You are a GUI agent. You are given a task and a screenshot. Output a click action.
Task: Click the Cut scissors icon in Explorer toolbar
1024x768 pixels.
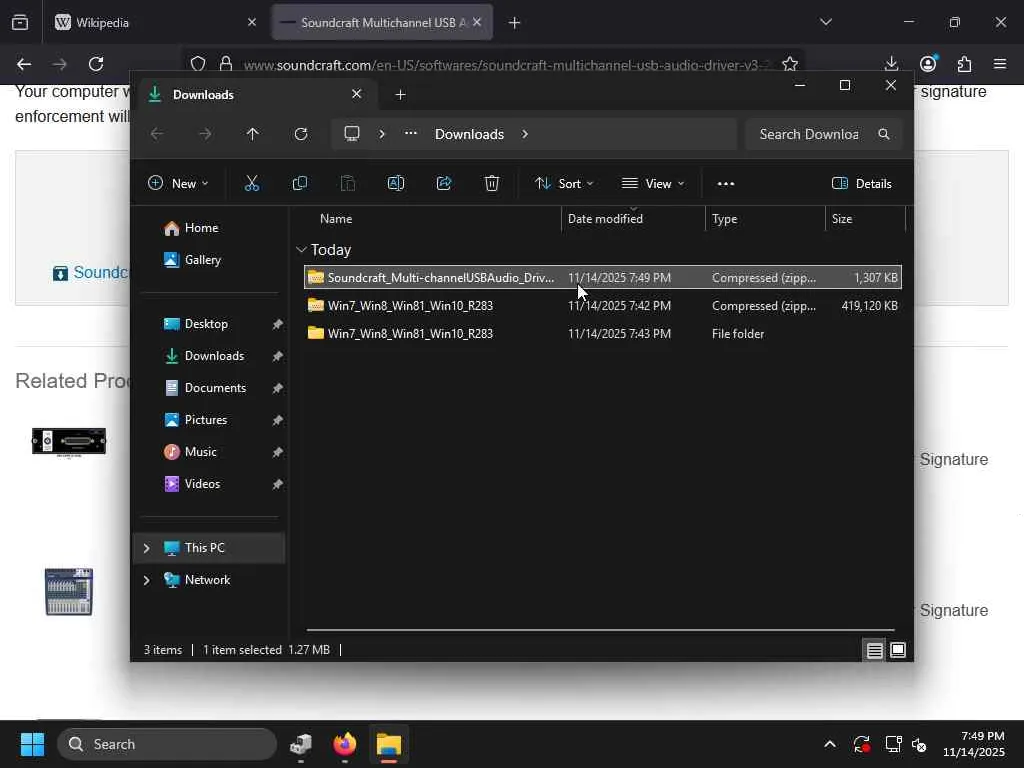click(251, 184)
